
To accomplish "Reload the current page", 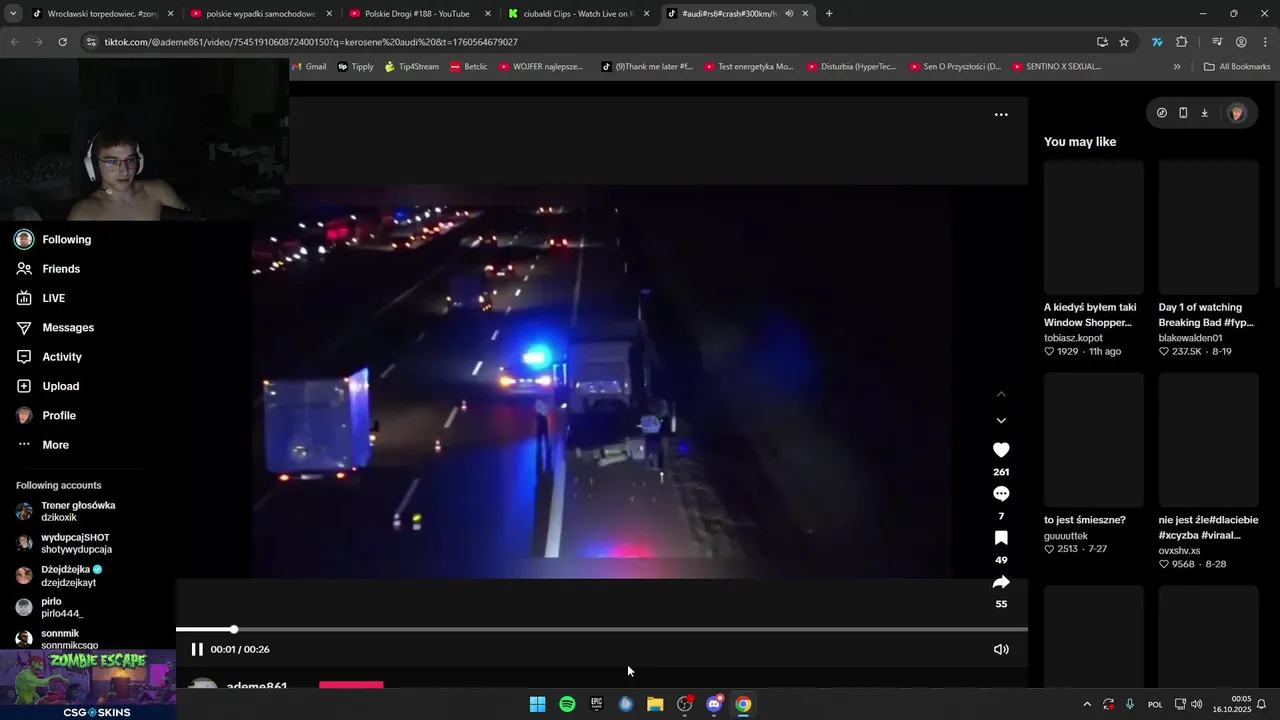I will point(62,42).
